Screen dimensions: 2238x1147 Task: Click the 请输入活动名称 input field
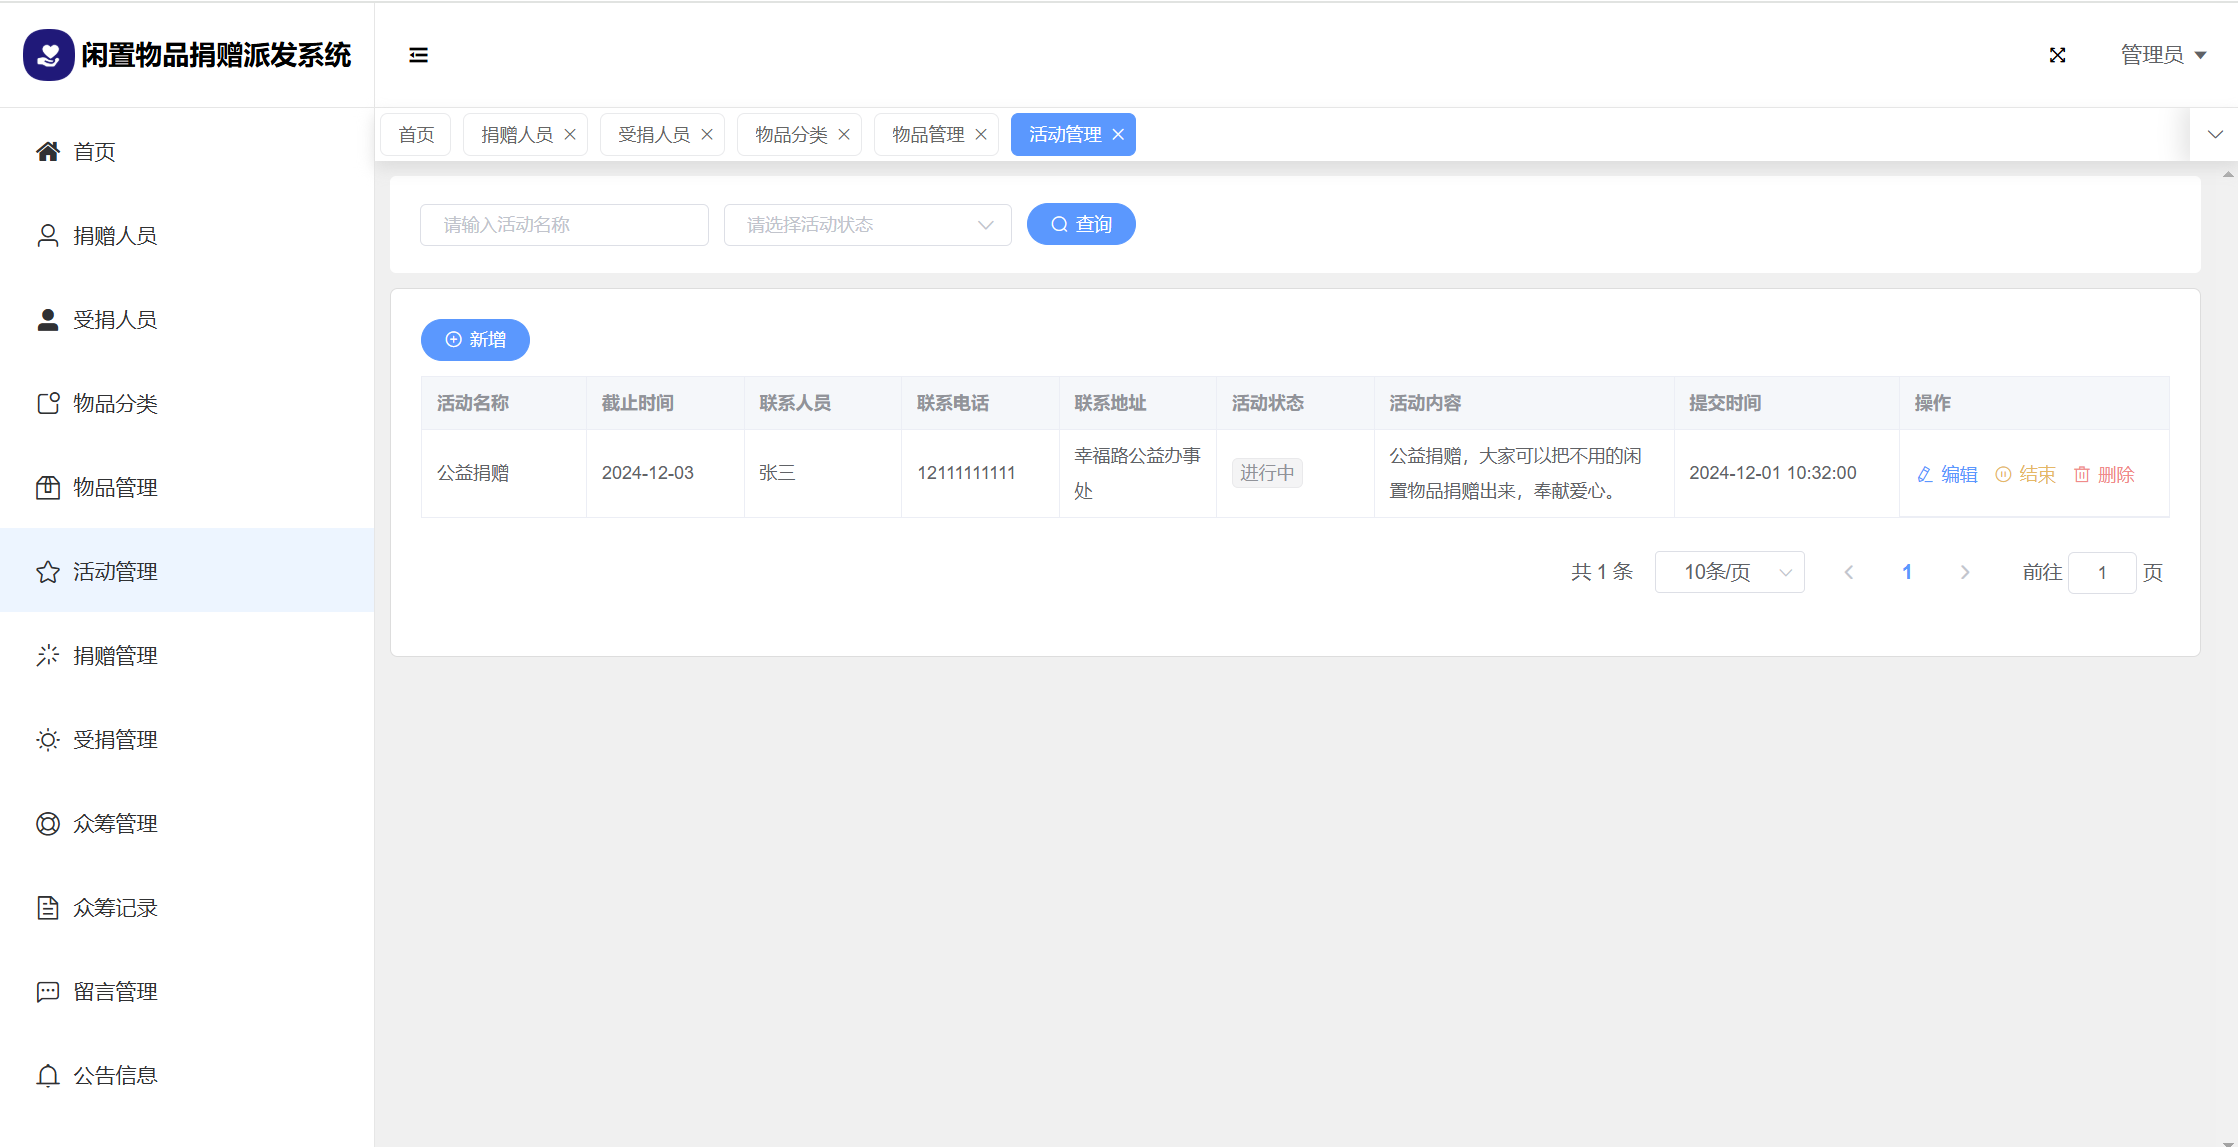[564, 225]
